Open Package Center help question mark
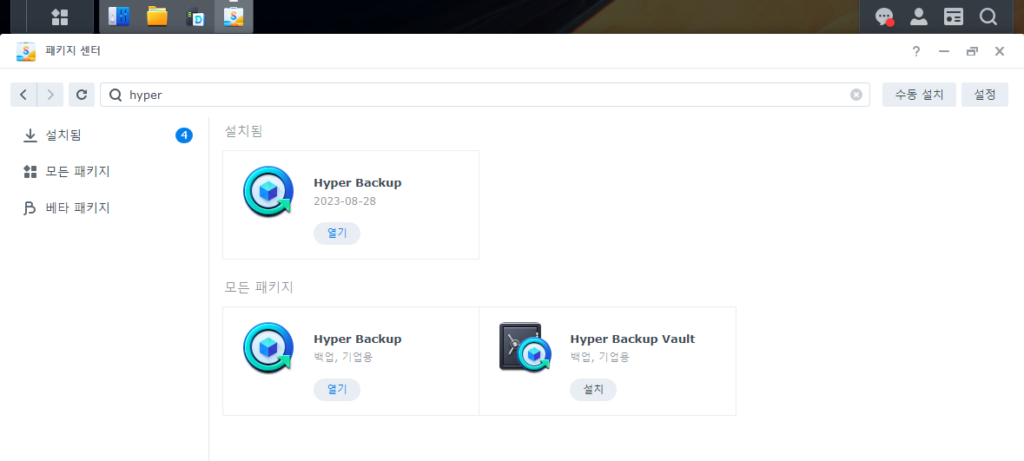The height and width of the screenshot is (461, 1024). pos(916,51)
